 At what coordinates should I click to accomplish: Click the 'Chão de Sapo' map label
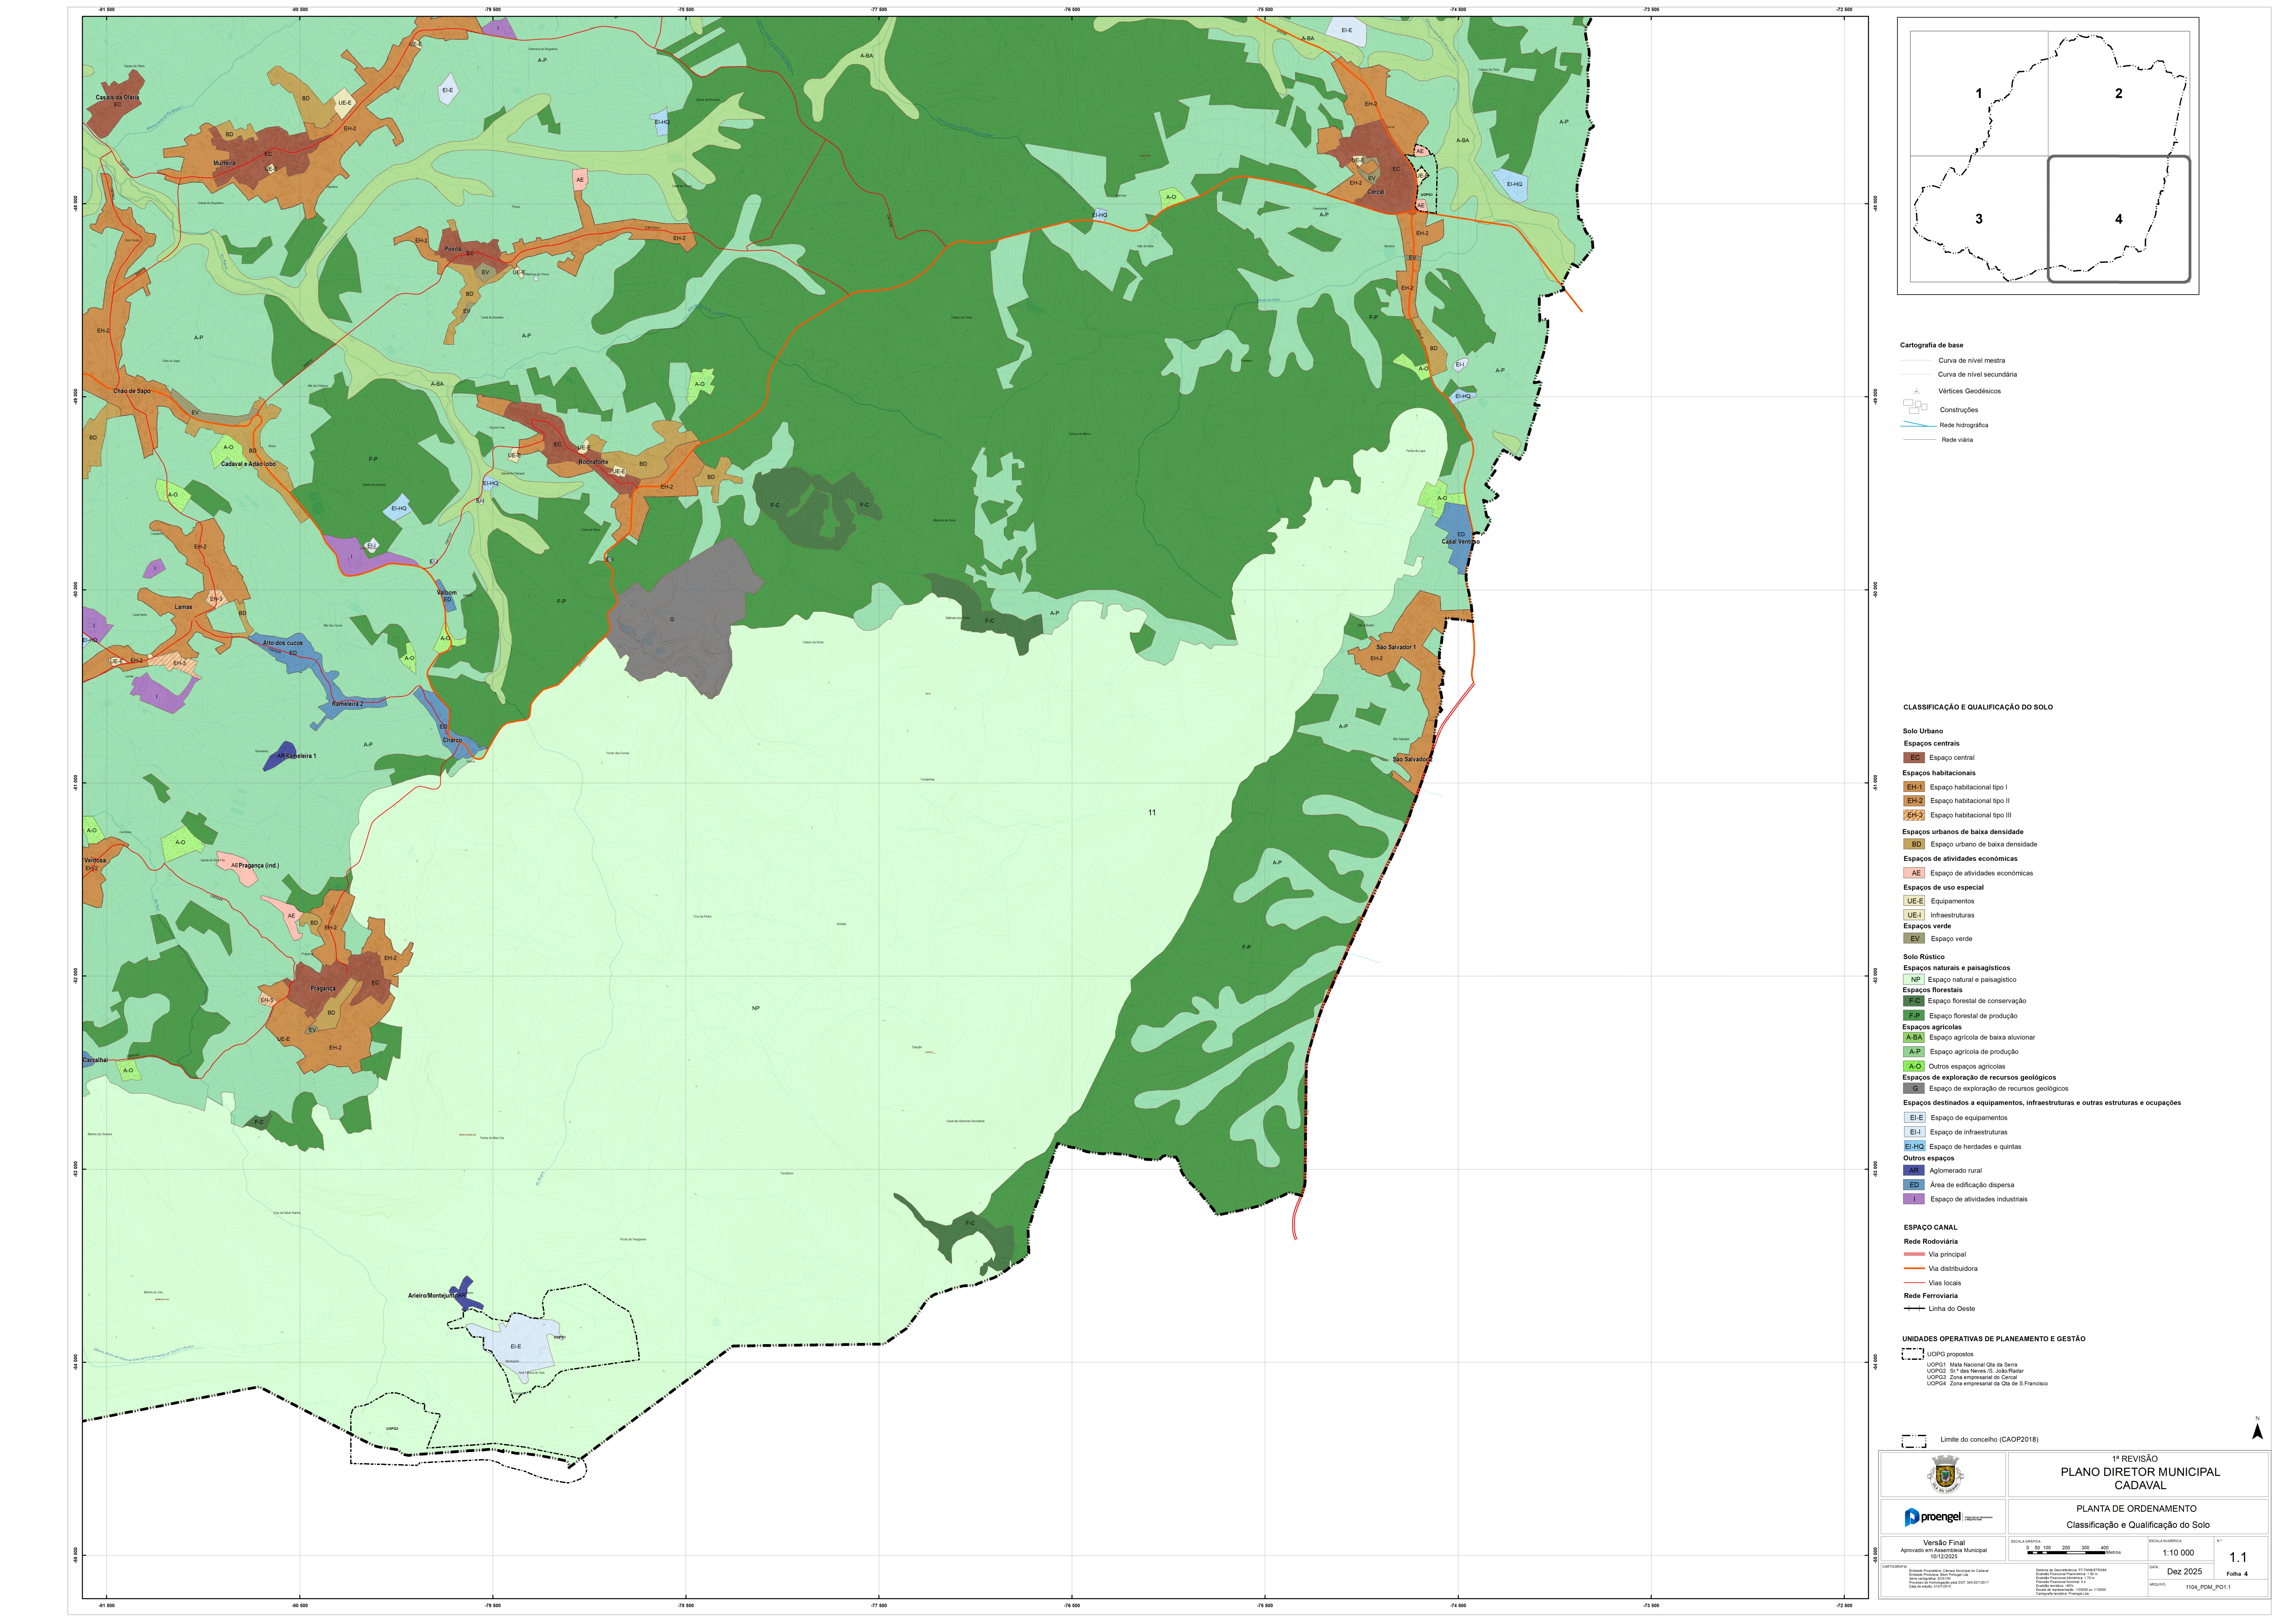(x=132, y=391)
